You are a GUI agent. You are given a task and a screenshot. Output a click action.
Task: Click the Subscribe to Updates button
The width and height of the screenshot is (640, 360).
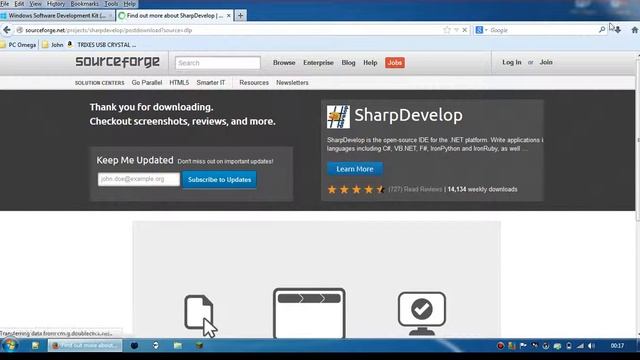tap(219, 180)
